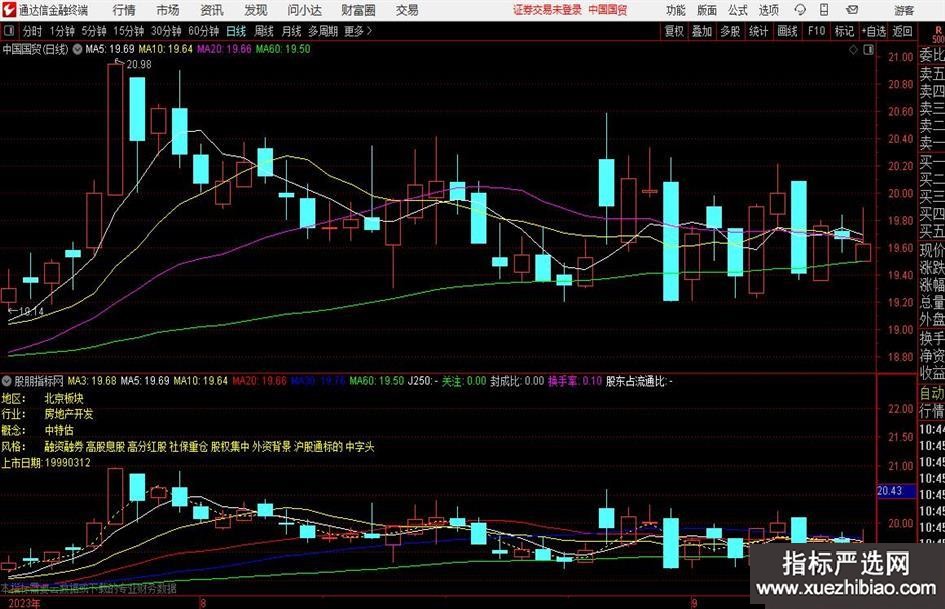
Task: Switch to the 月线 monthly tab
Action: (x=292, y=31)
